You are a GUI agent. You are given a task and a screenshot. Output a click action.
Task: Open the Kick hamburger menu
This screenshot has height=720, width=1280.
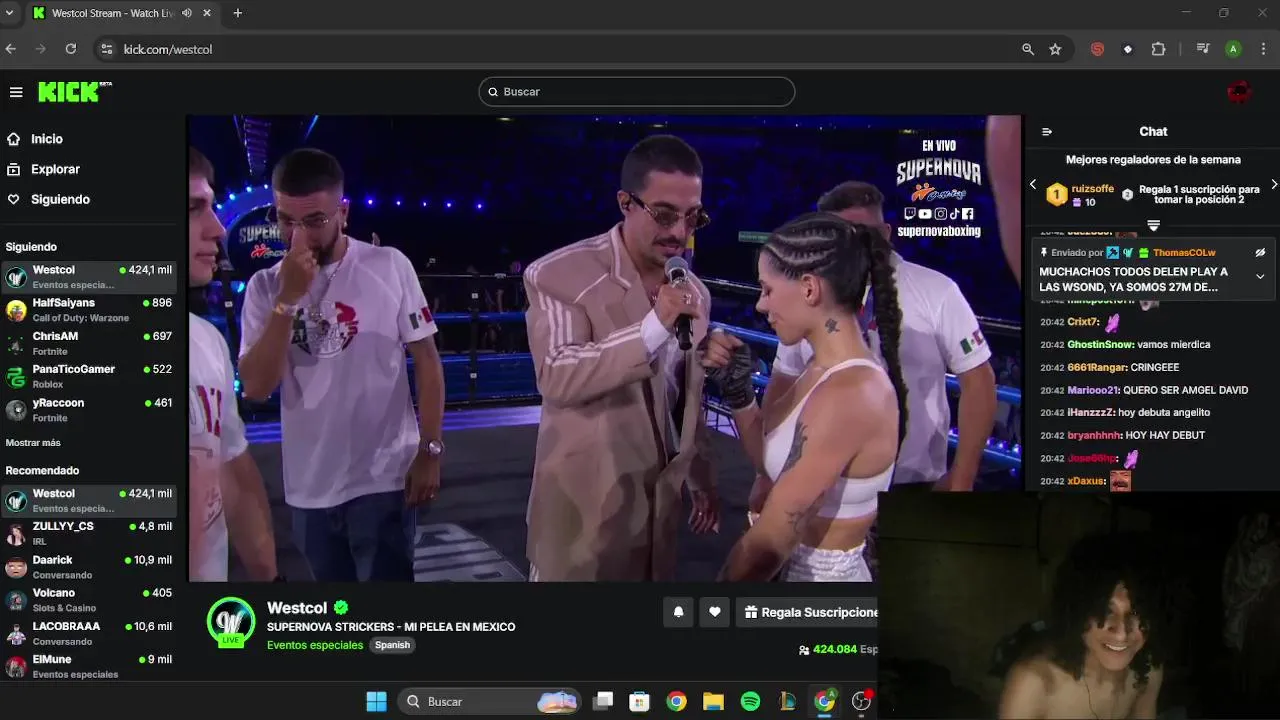pyautogui.click(x=16, y=92)
